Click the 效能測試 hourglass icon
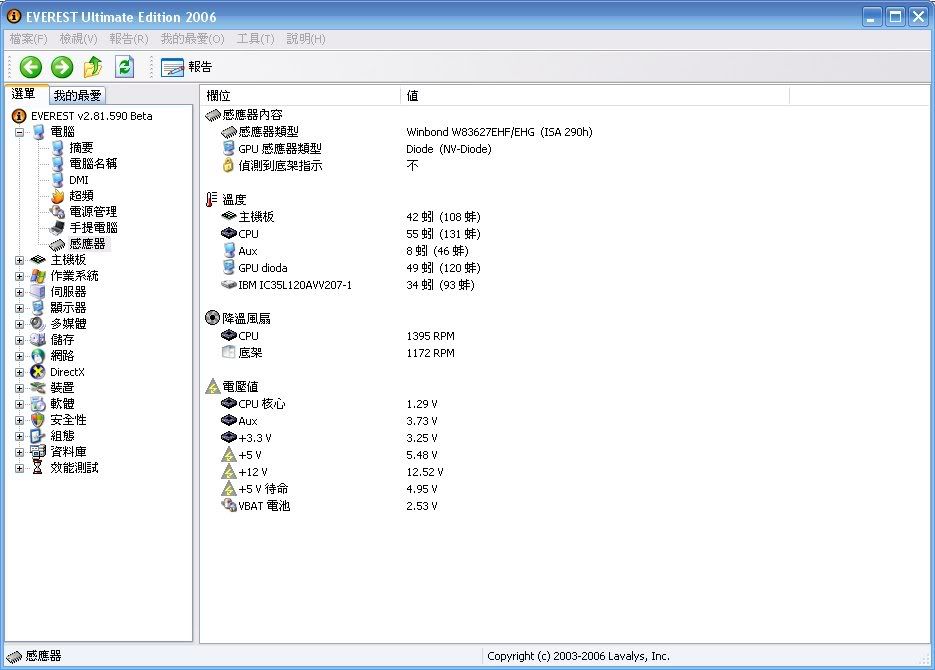This screenshot has width=935, height=670. (38, 468)
